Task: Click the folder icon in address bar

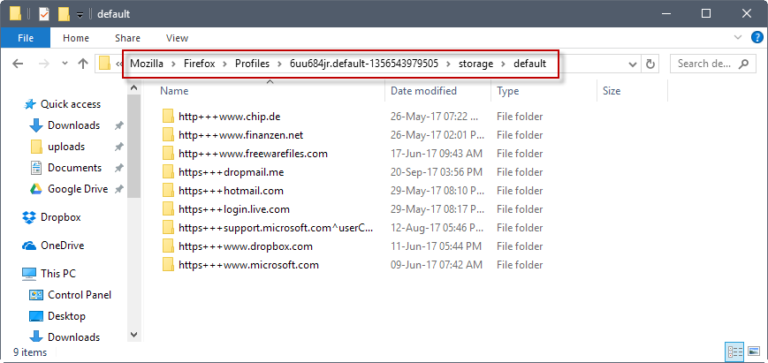Action: [x=104, y=64]
